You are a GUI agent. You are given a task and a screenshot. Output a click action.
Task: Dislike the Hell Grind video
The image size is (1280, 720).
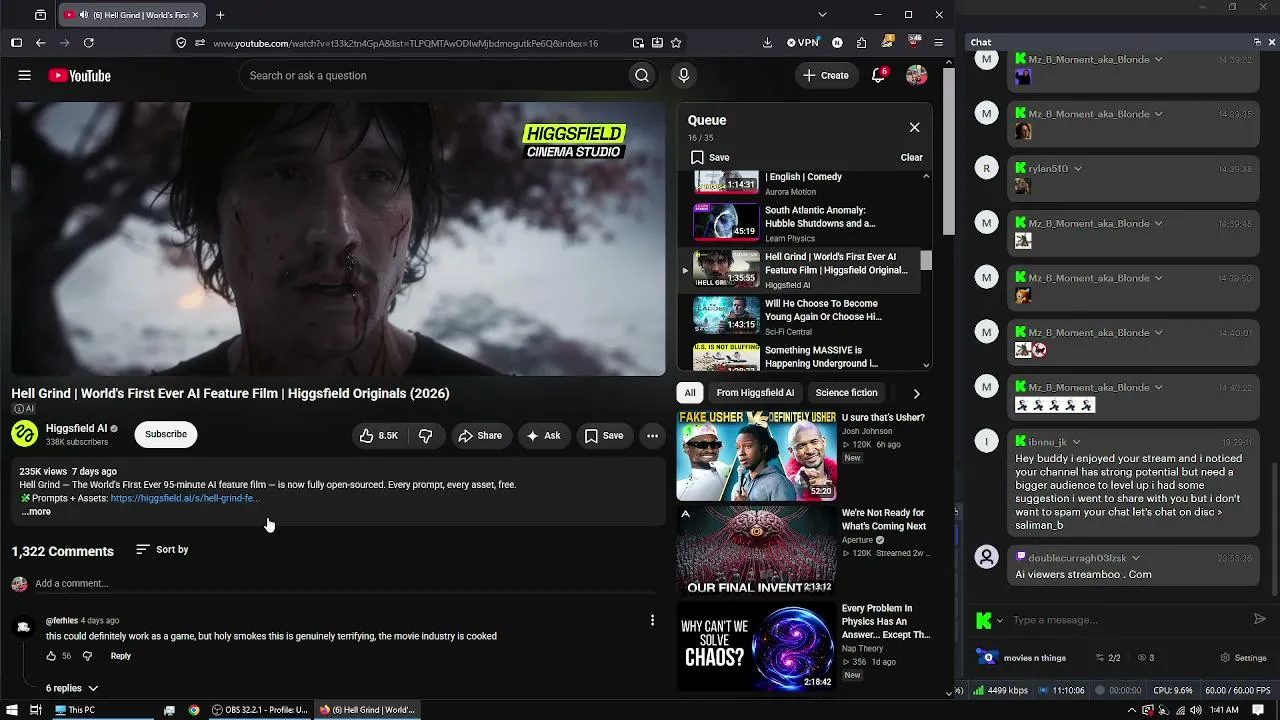(425, 435)
